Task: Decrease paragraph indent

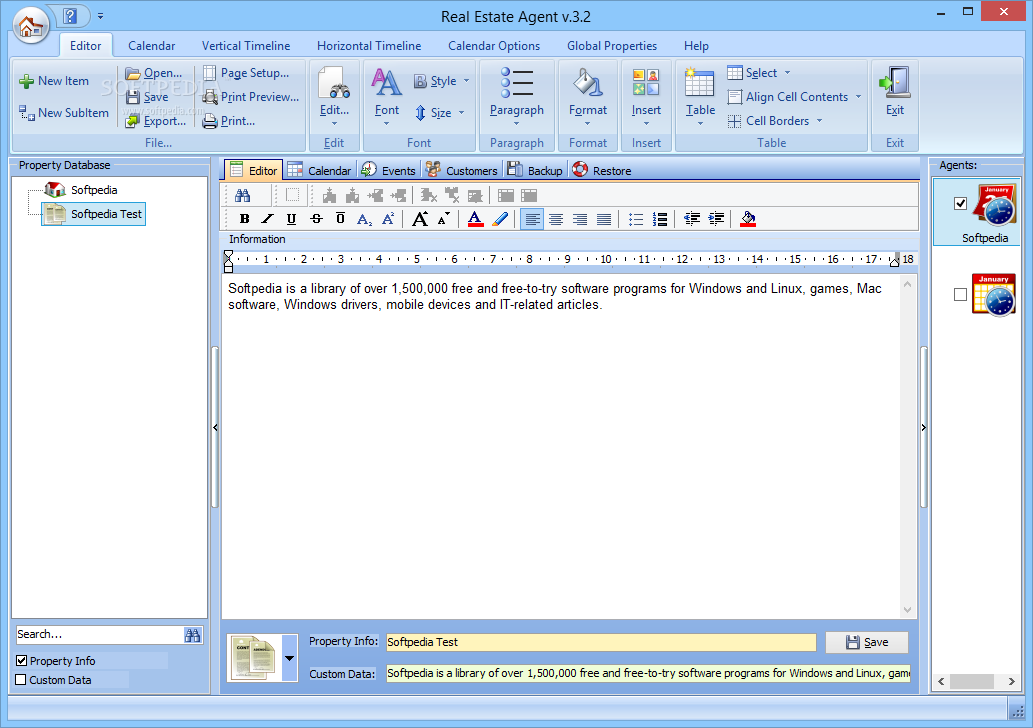Action: 692,219
